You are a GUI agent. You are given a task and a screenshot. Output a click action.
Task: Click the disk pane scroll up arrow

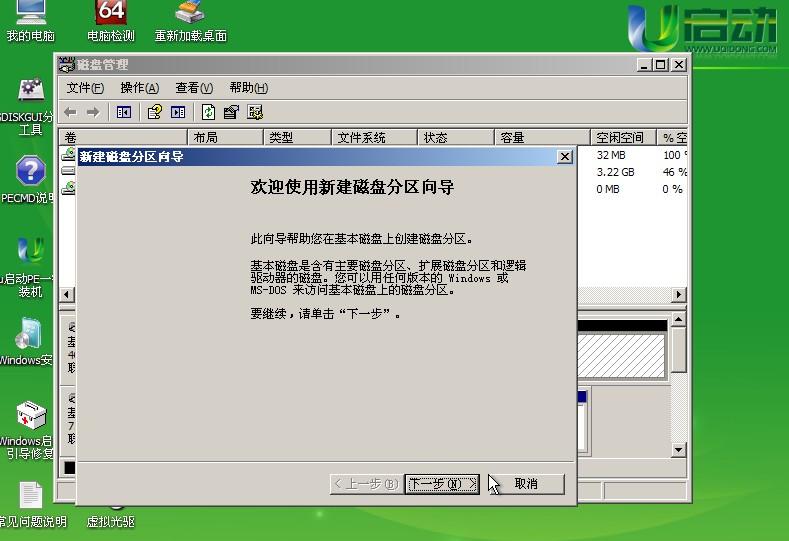(x=679, y=320)
